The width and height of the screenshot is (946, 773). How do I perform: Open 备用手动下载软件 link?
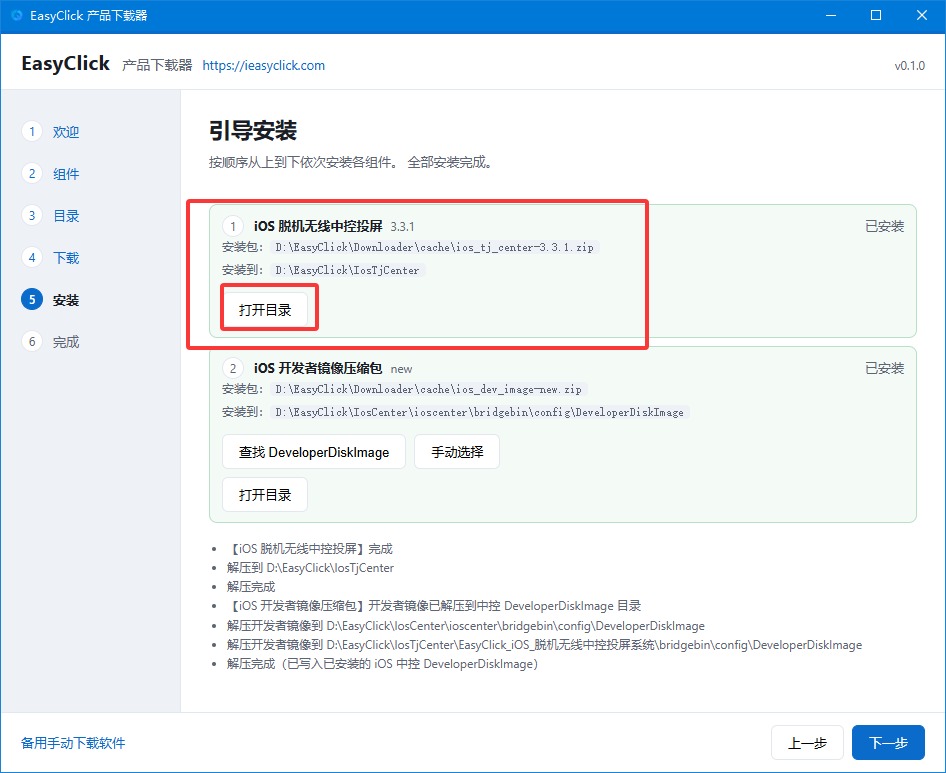tap(73, 743)
